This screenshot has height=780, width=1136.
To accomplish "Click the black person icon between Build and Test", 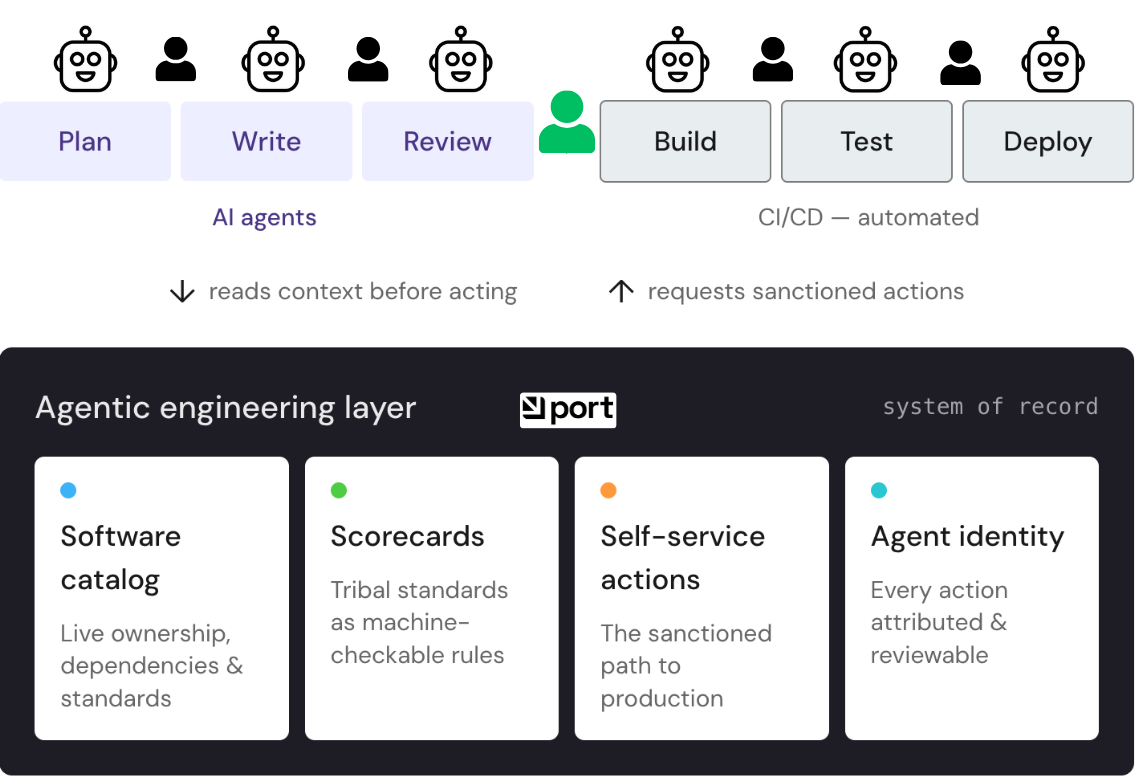I will tap(773, 59).
